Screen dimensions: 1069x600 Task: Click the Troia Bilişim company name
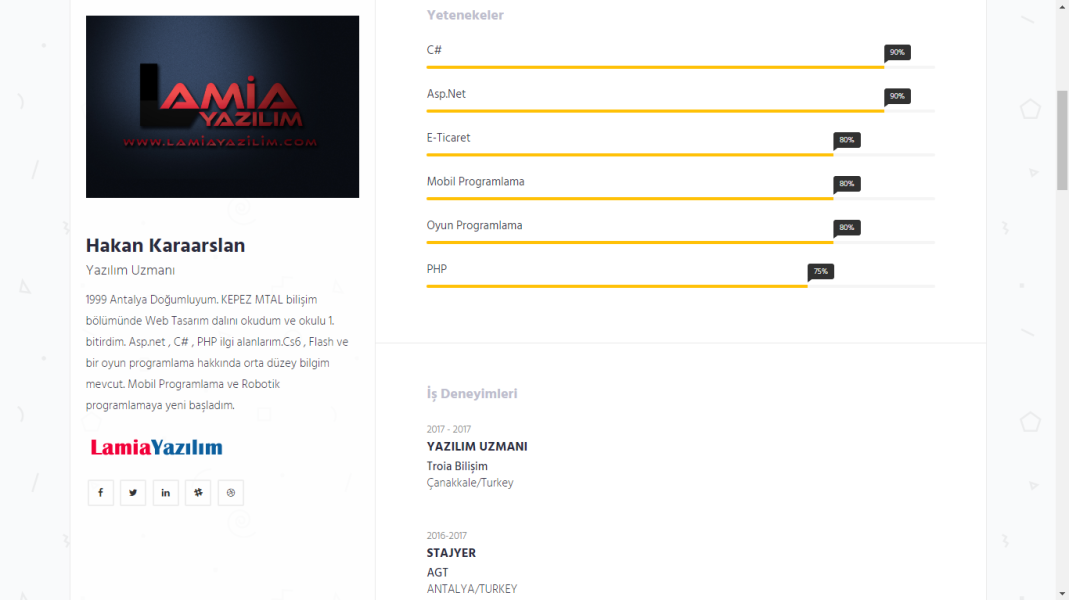(x=457, y=467)
